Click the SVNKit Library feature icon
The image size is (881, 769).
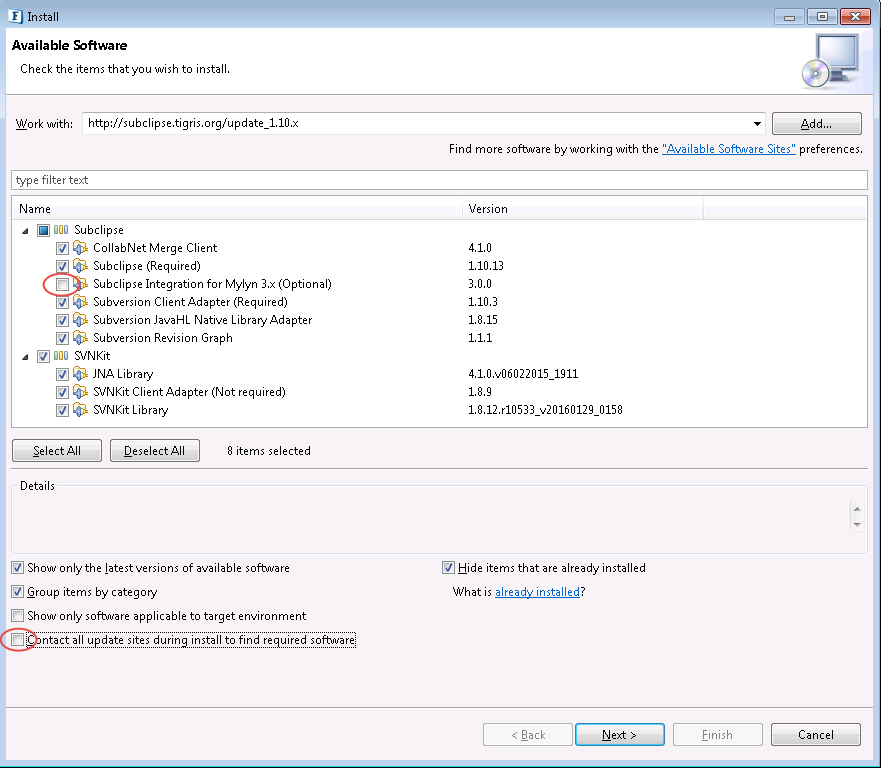coord(80,409)
